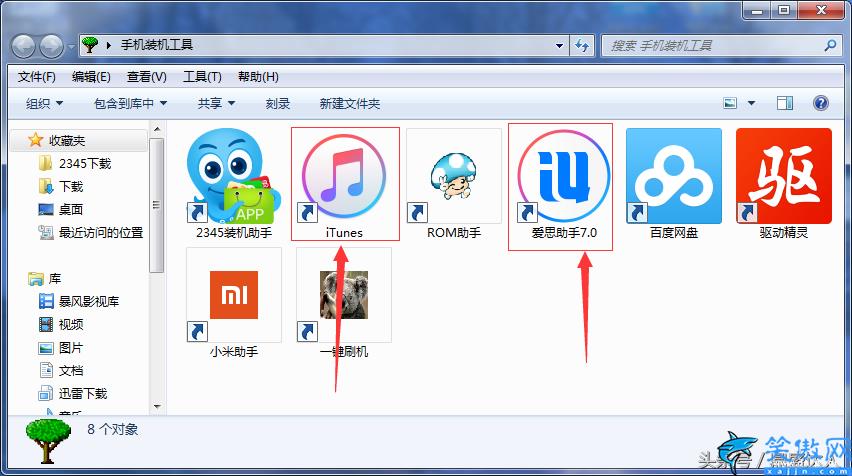Maximize the explorer window

(784, 9)
